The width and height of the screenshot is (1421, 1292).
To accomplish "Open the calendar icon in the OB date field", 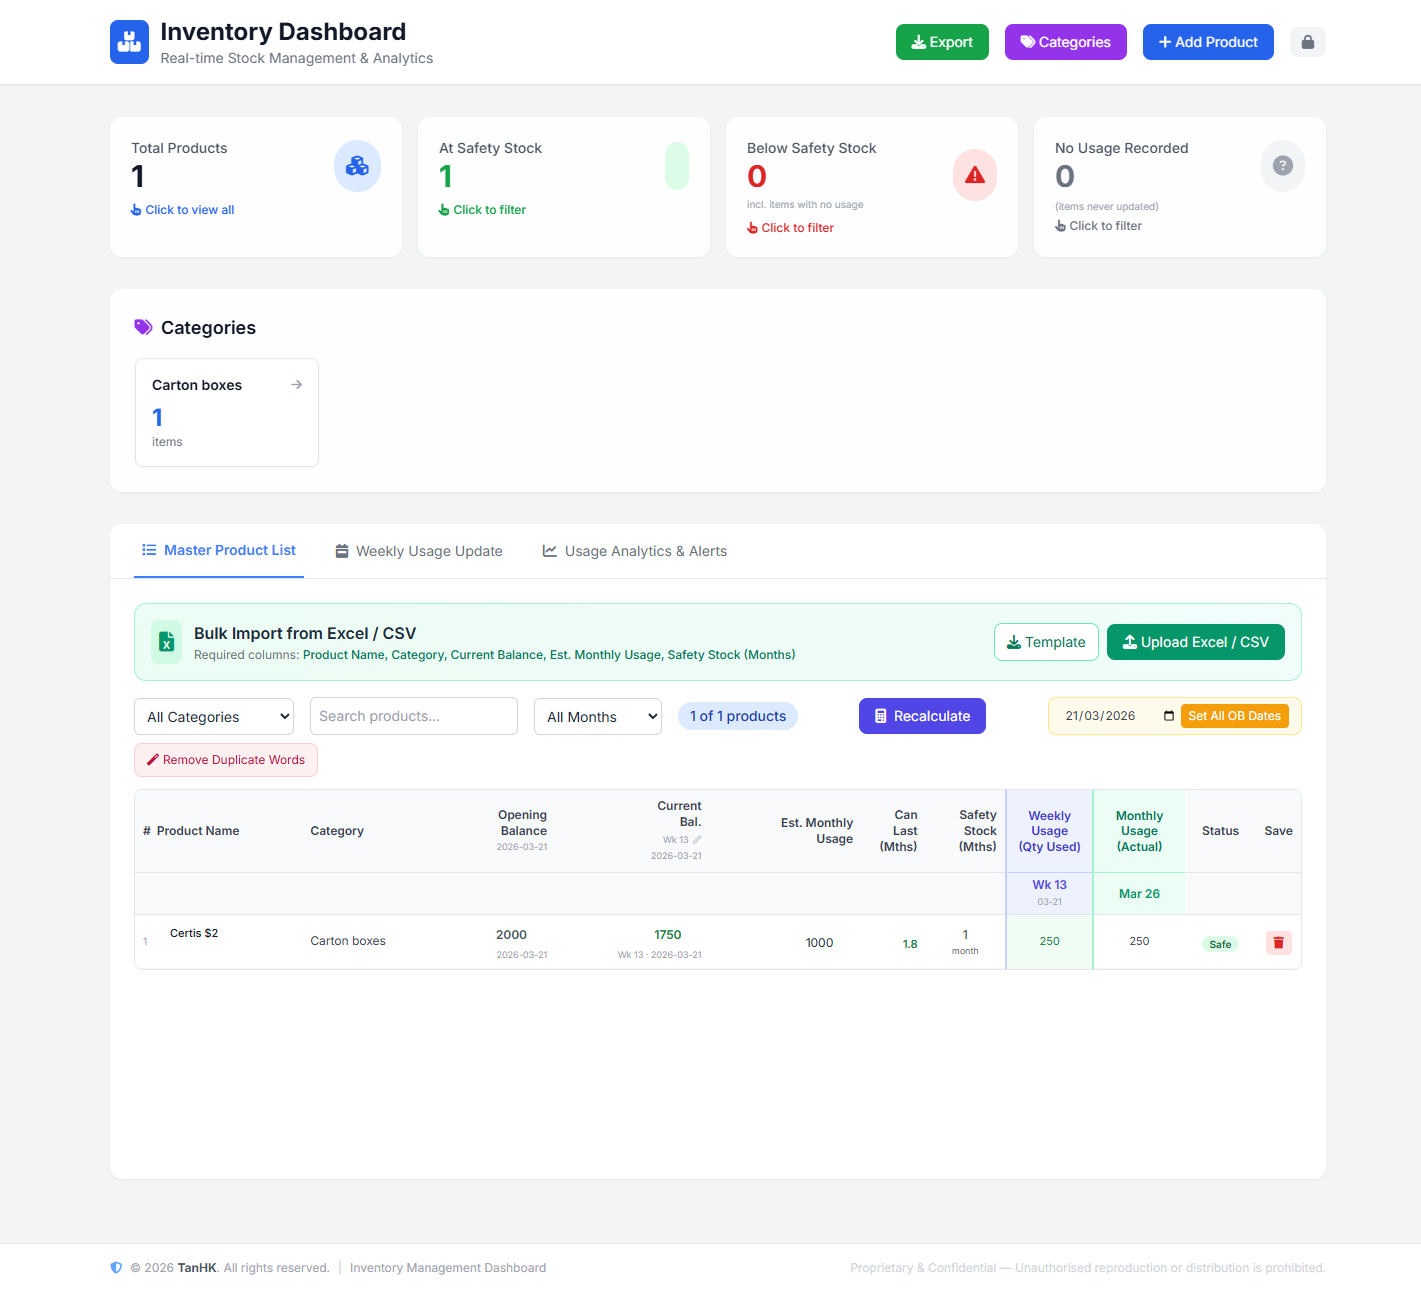I will [x=1168, y=716].
